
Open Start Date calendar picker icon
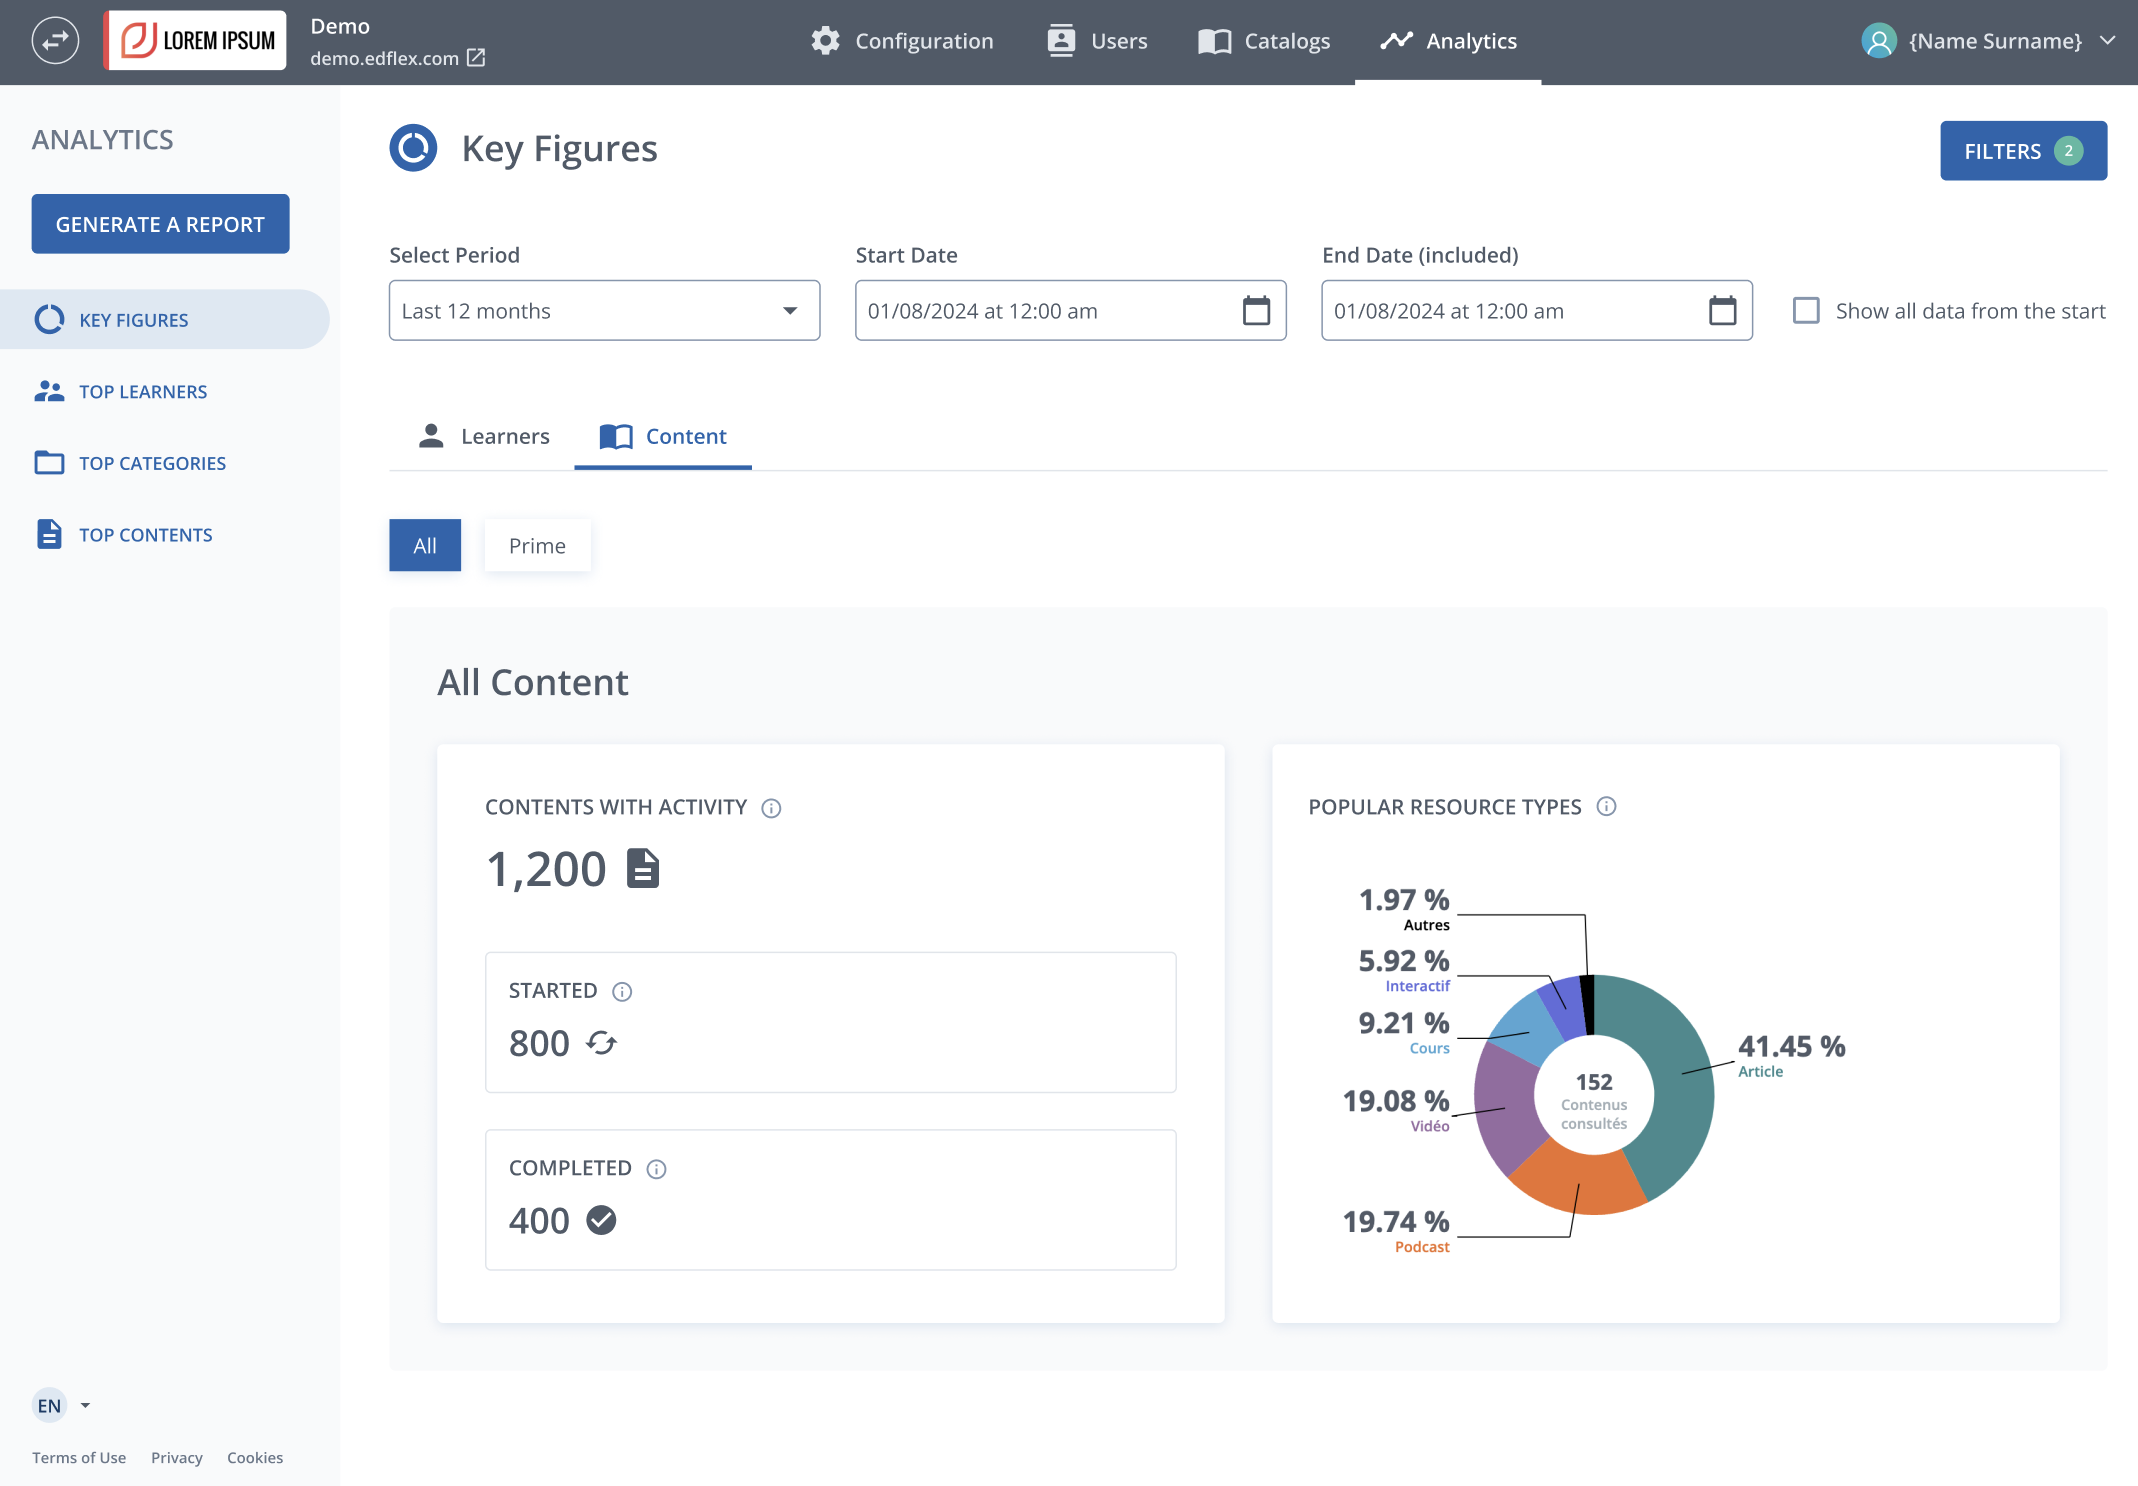pyautogui.click(x=1256, y=311)
